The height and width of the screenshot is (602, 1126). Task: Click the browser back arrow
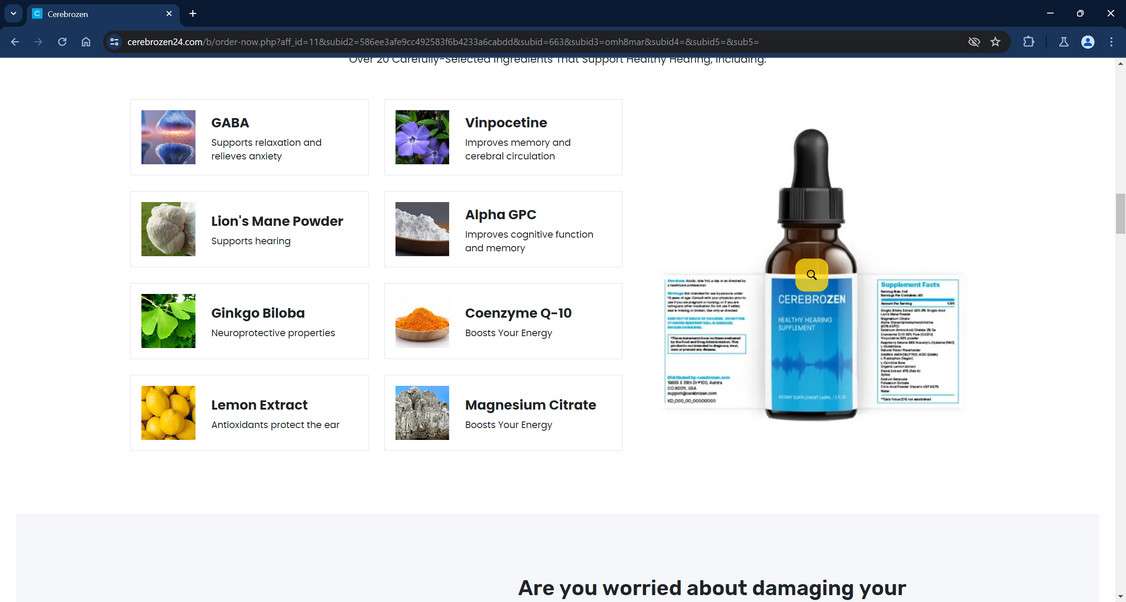[x=15, y=42]
